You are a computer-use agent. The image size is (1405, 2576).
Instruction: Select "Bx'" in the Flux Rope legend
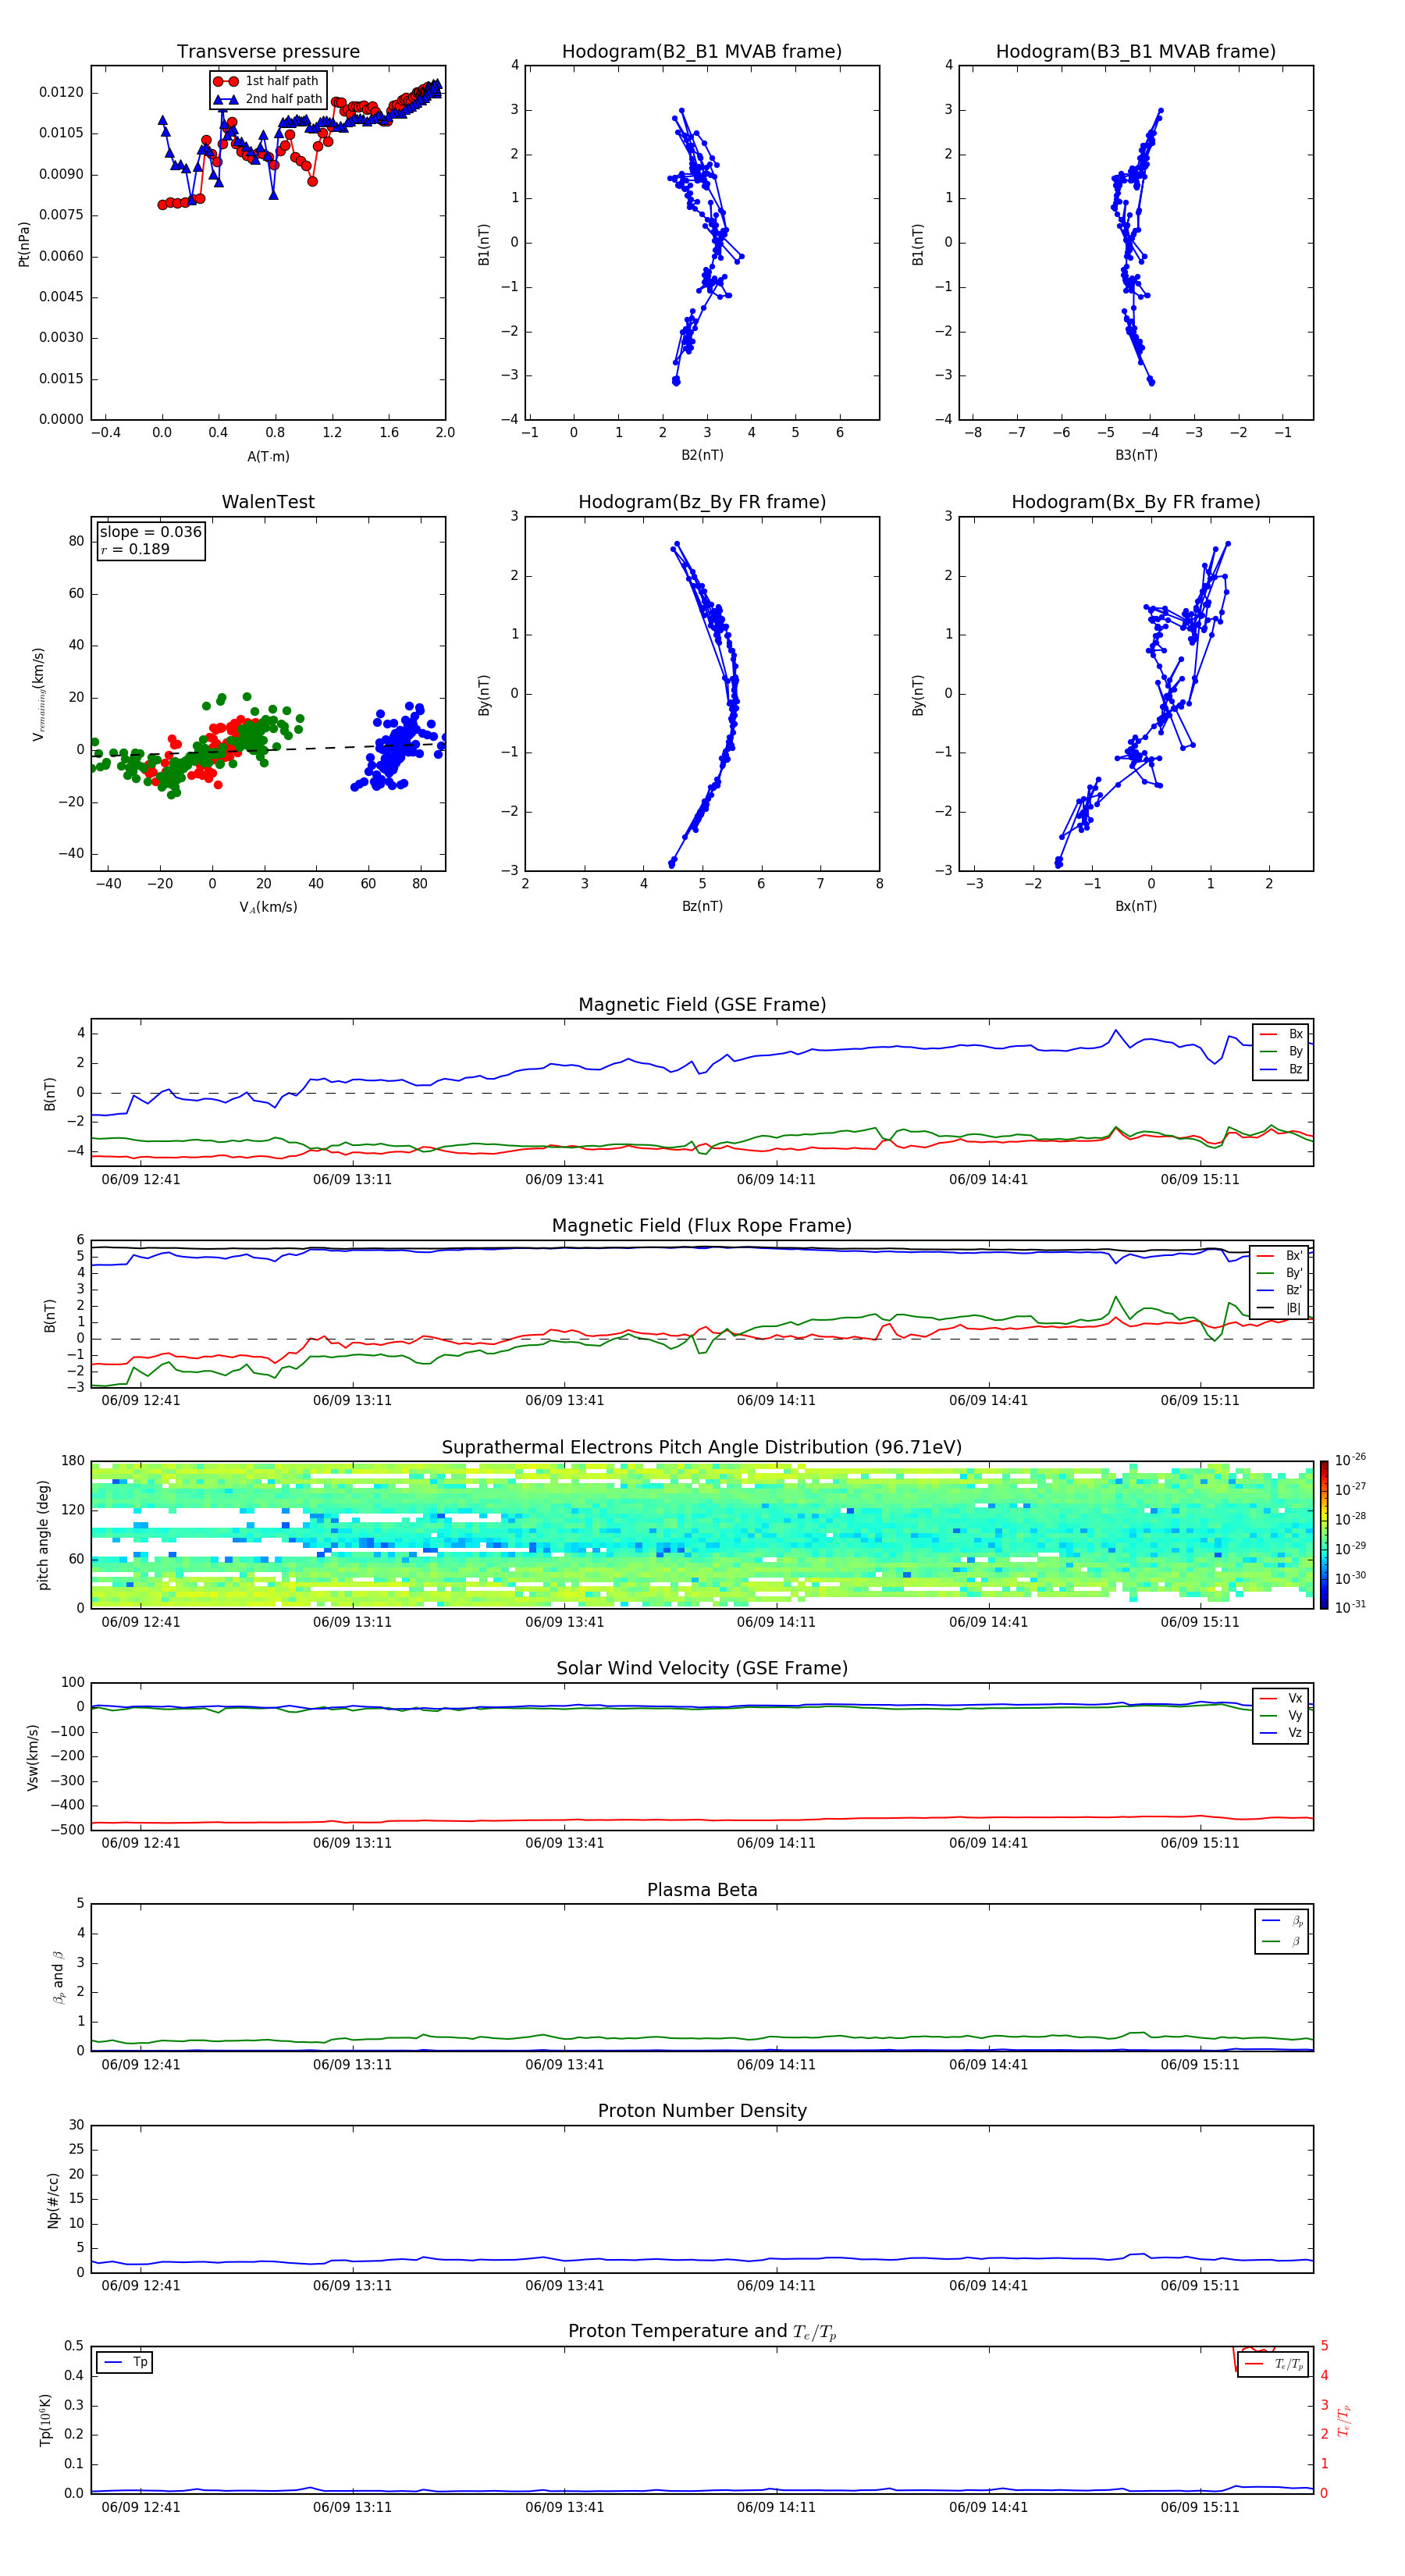(1280, 1256)
